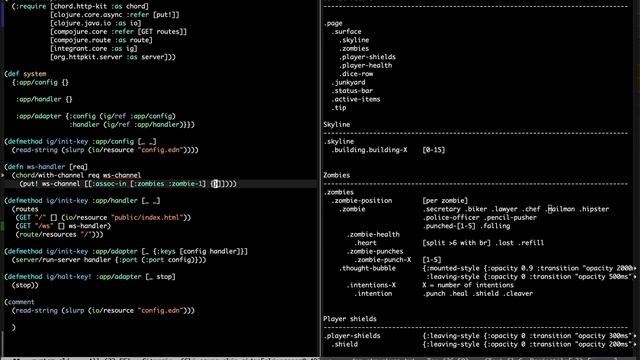The image size is (640, 360).
Task: Click "chord/with-channel req ws-channel" line
Action: [x=76, y=175]
